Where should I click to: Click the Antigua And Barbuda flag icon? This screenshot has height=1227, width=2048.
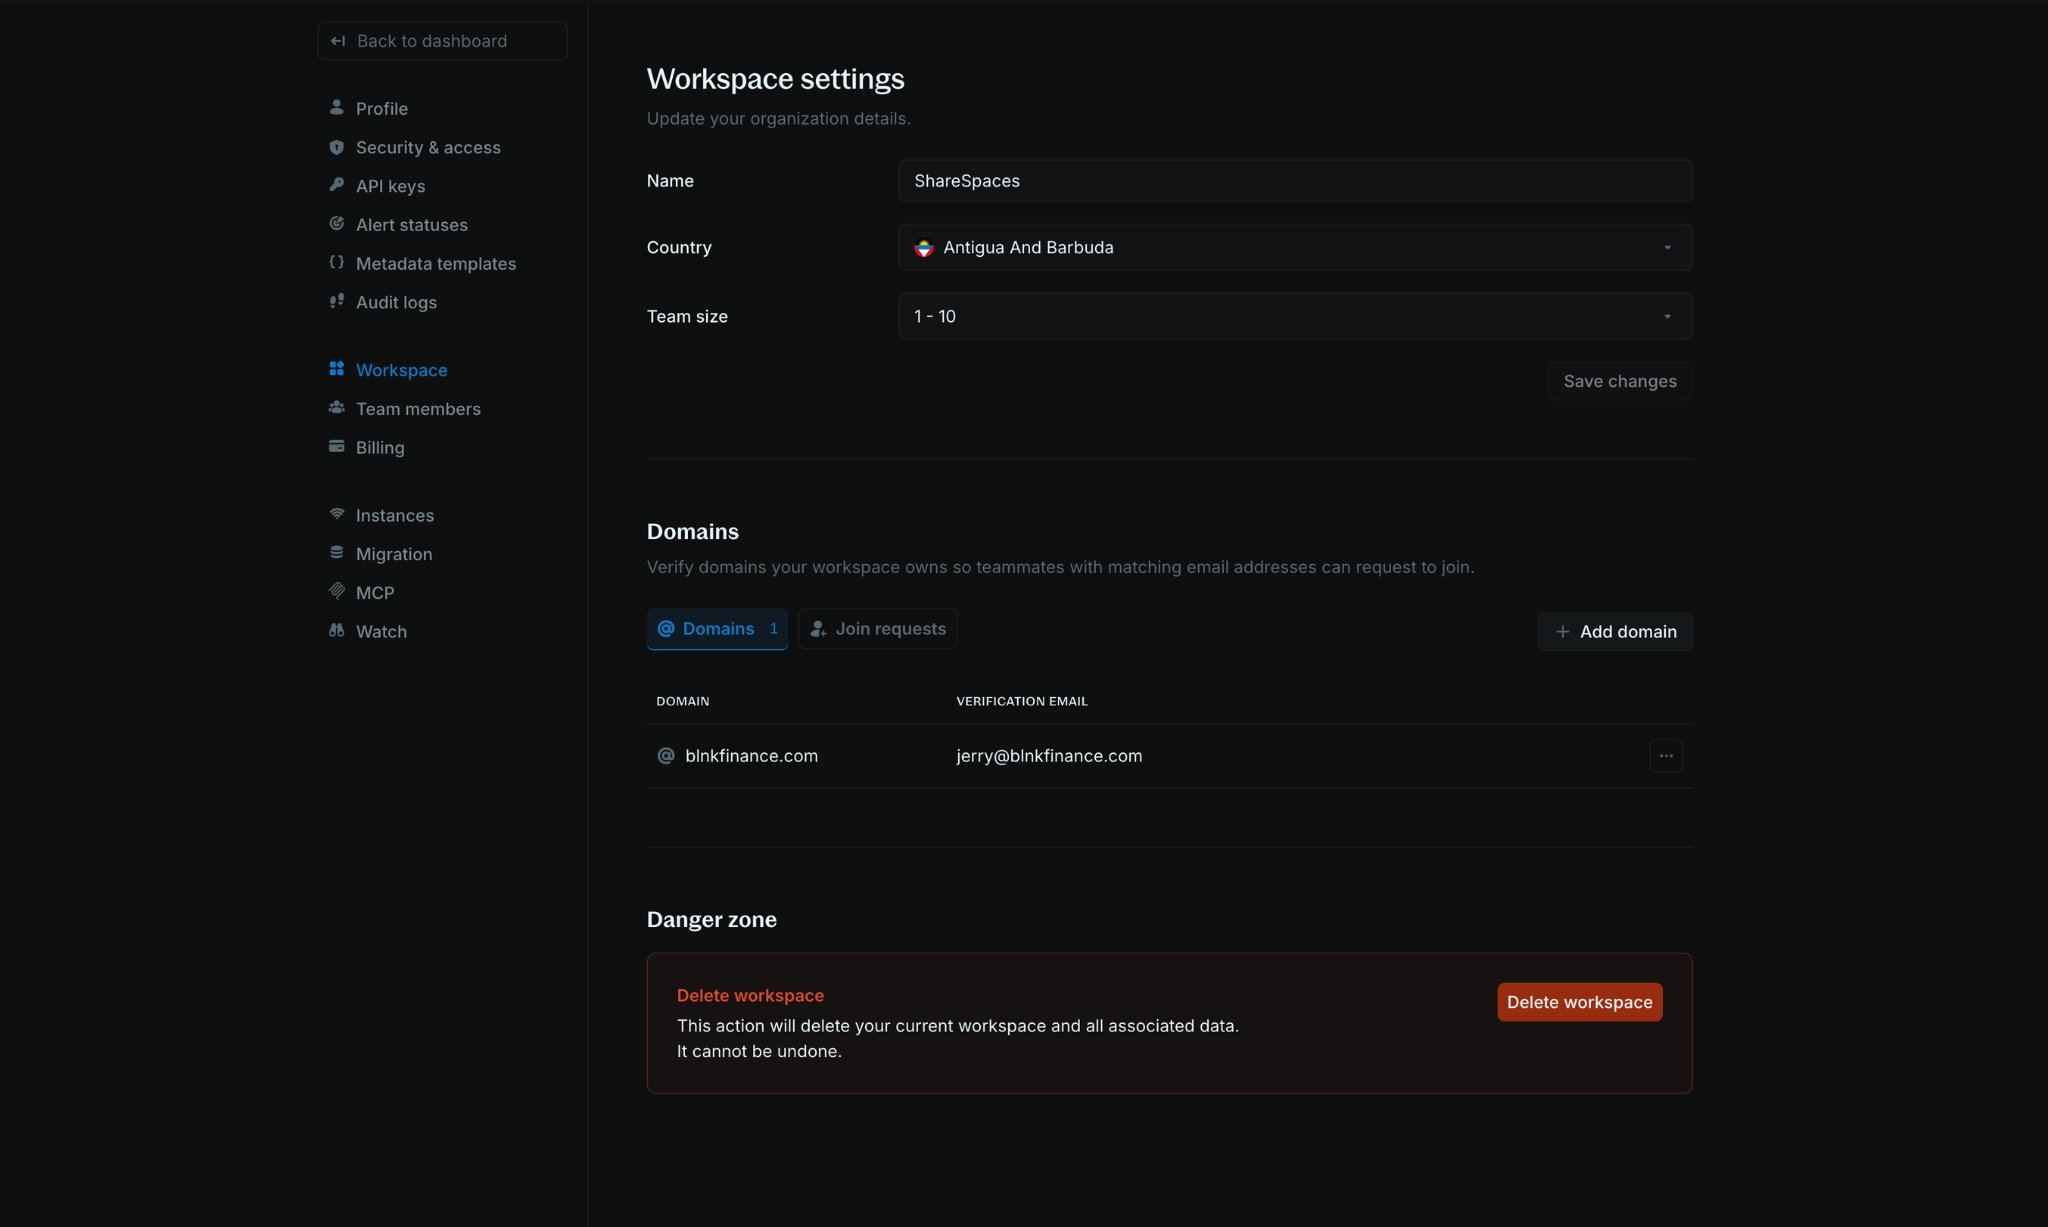(x=924, y=248)
